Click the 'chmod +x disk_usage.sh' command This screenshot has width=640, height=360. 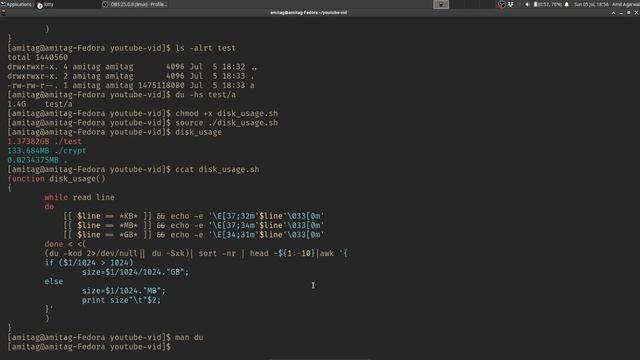tap(227, 113)
